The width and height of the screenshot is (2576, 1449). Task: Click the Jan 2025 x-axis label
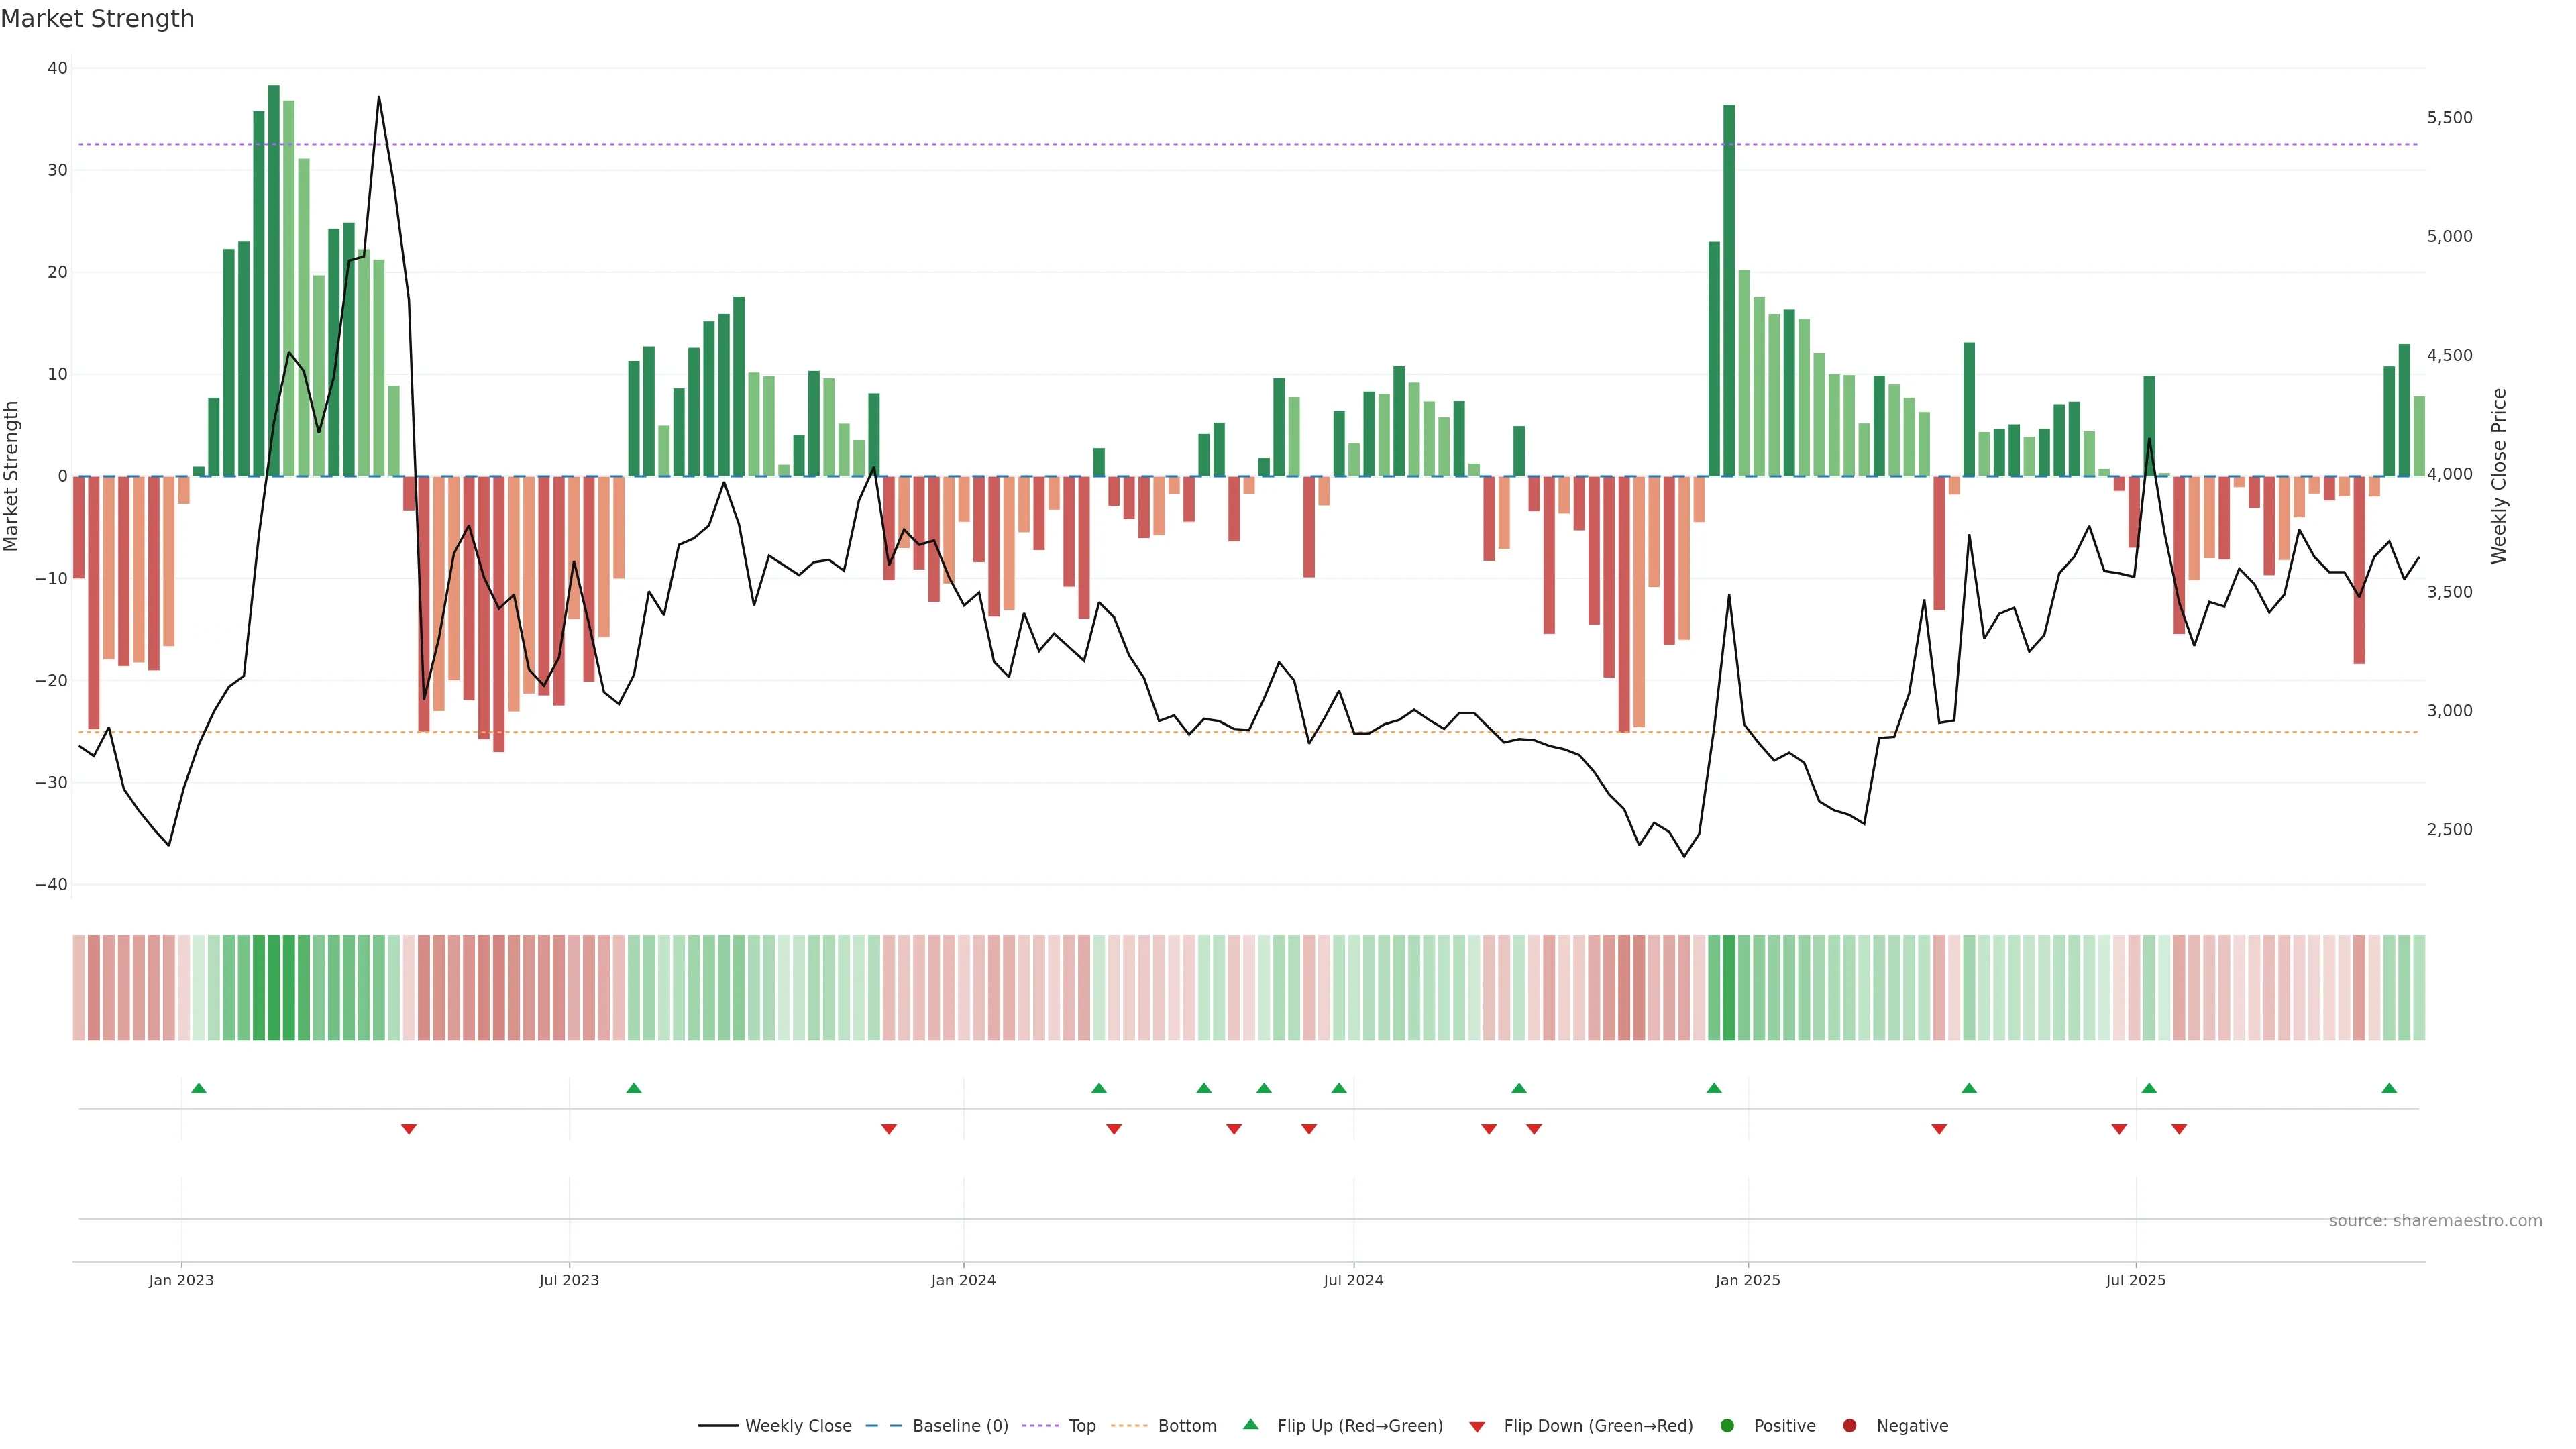[x=1747, y=1280]
